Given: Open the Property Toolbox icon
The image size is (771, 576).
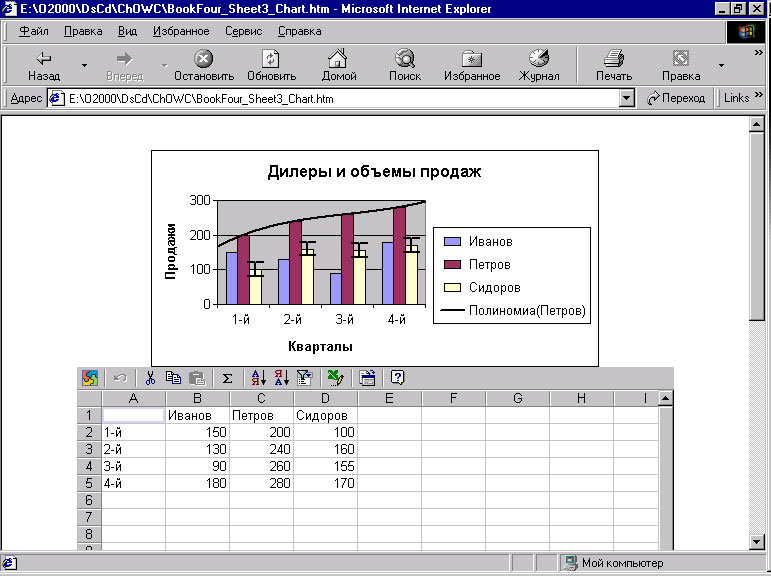Looking at the screenshot, I should 367,378.
